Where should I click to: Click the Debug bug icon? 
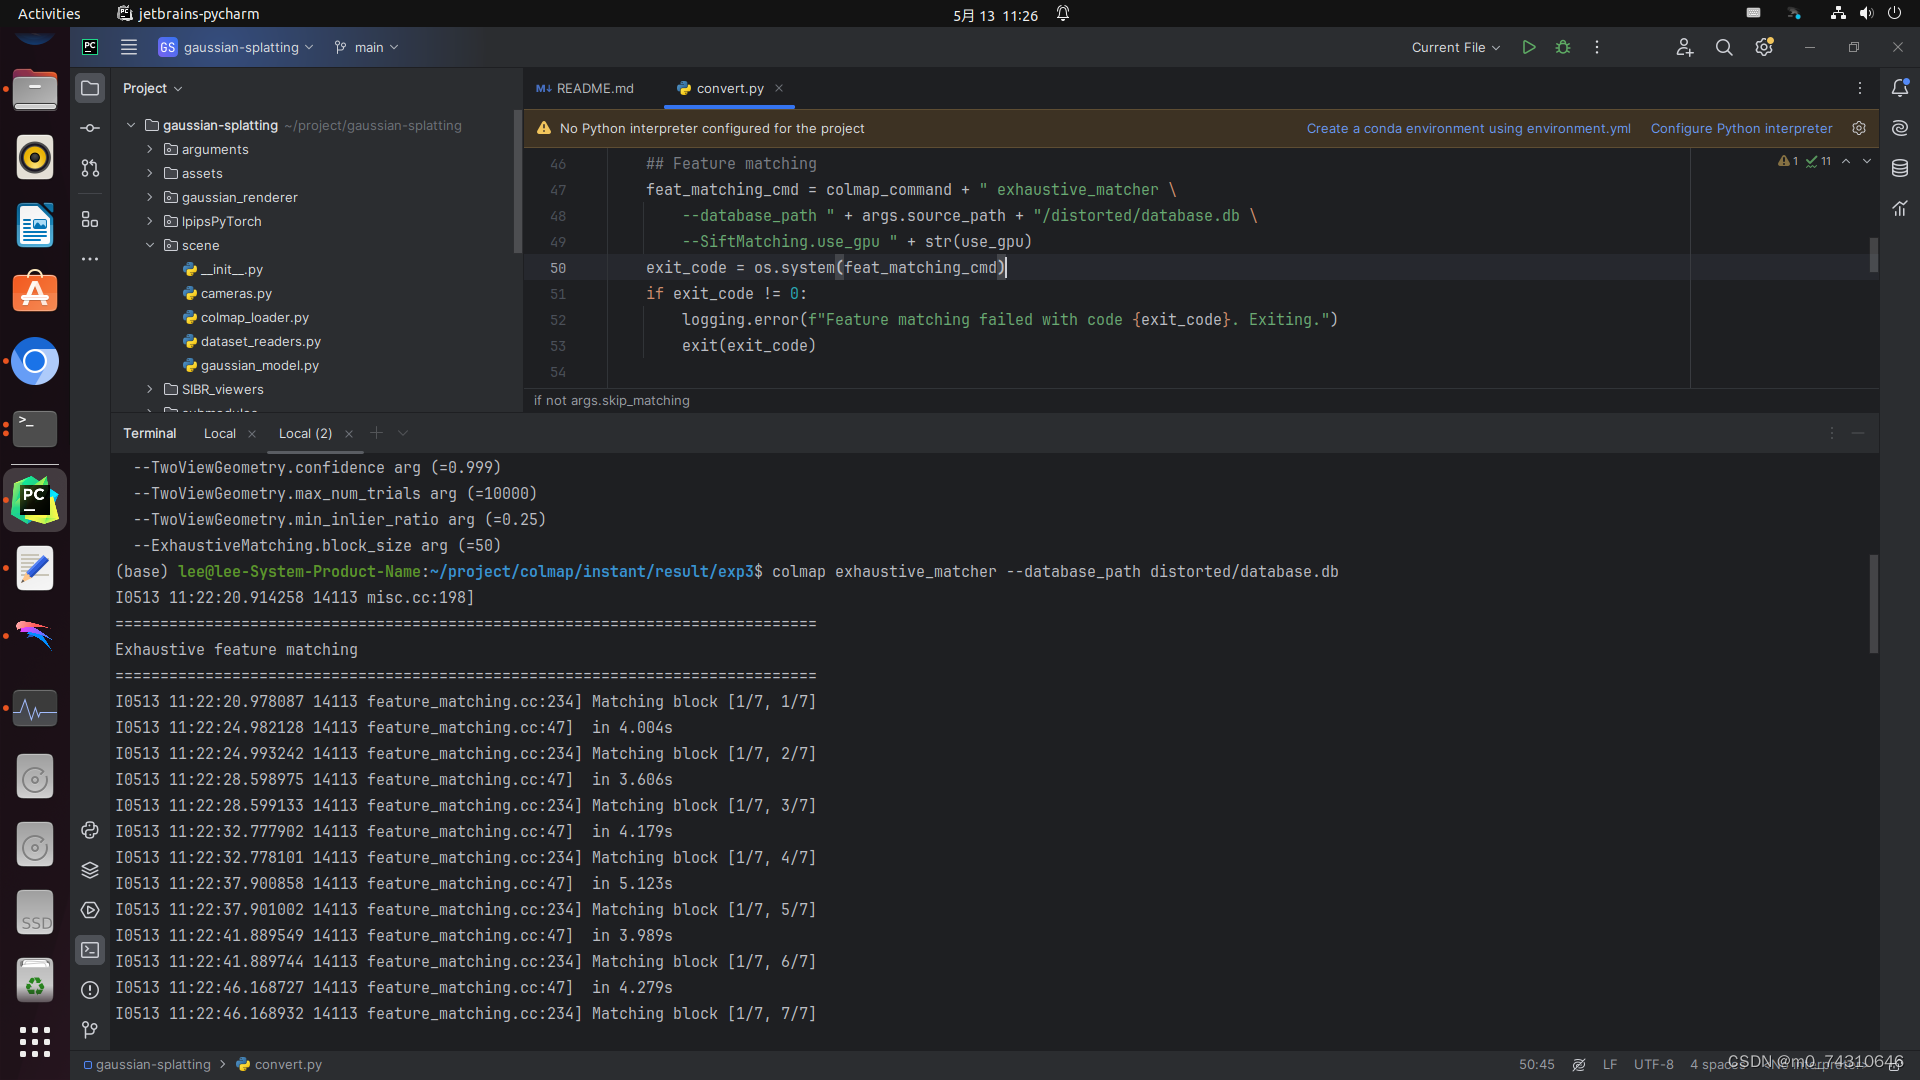1562,47
